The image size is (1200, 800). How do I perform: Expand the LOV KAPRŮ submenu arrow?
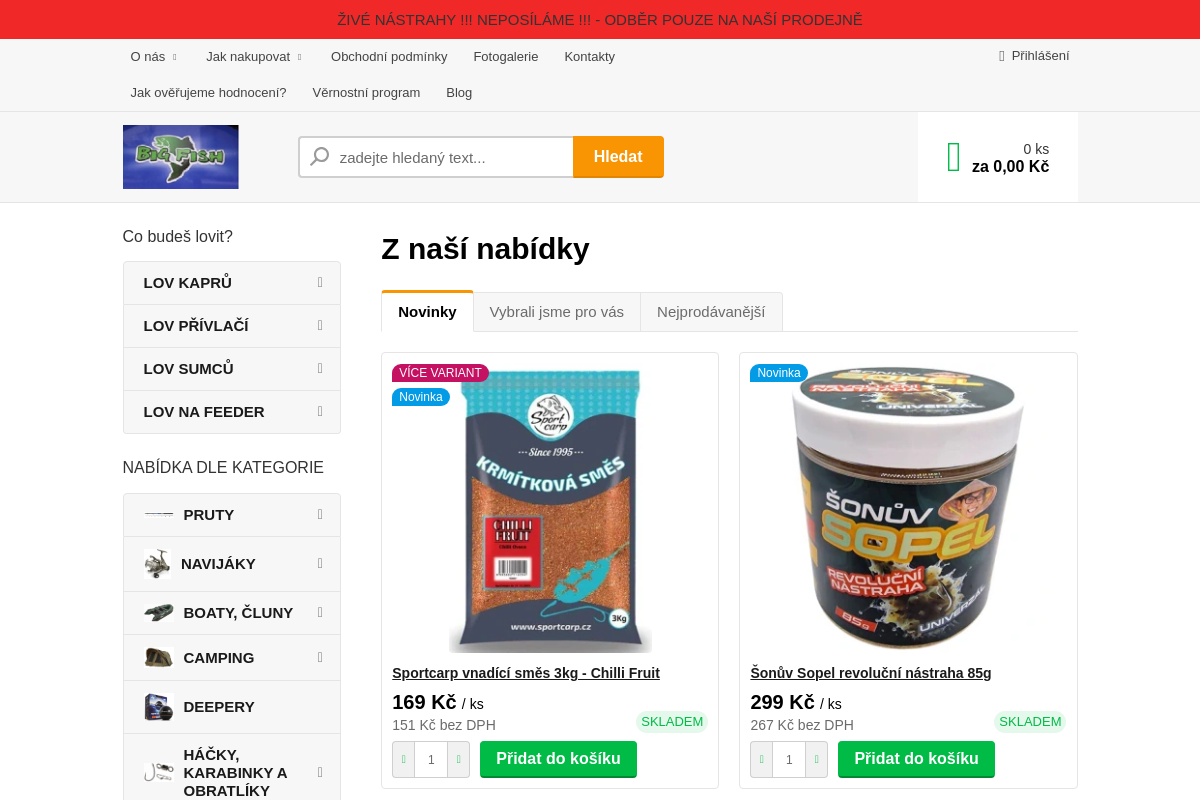(320, 282)
